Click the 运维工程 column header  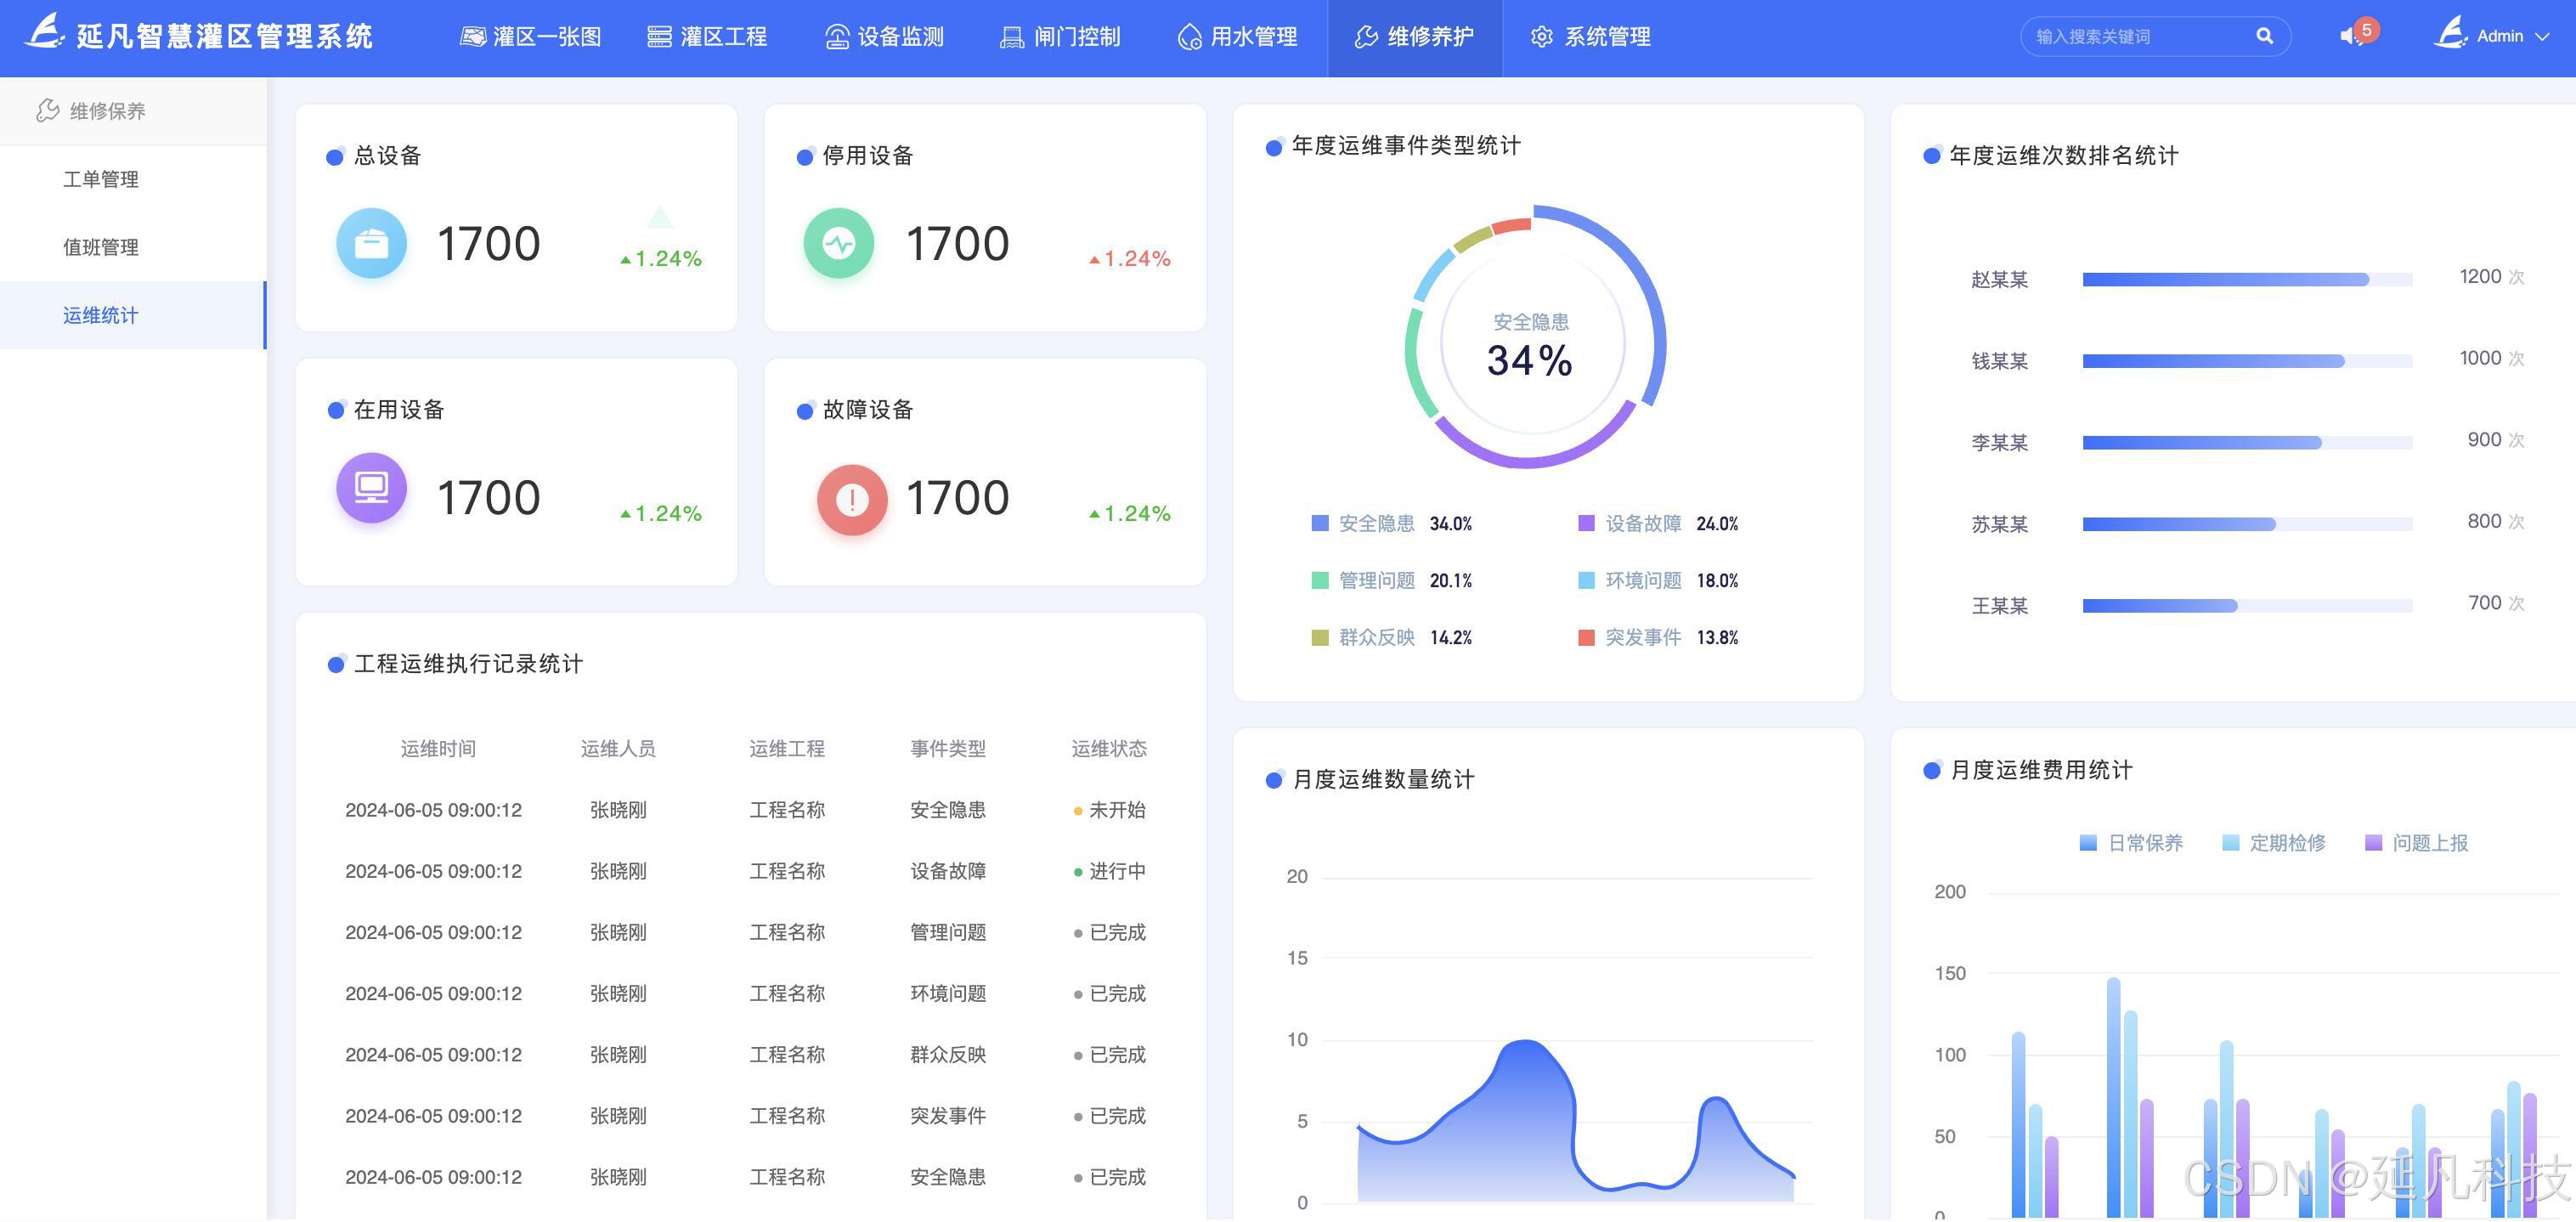pyautogui.click(x=787, y=749)
